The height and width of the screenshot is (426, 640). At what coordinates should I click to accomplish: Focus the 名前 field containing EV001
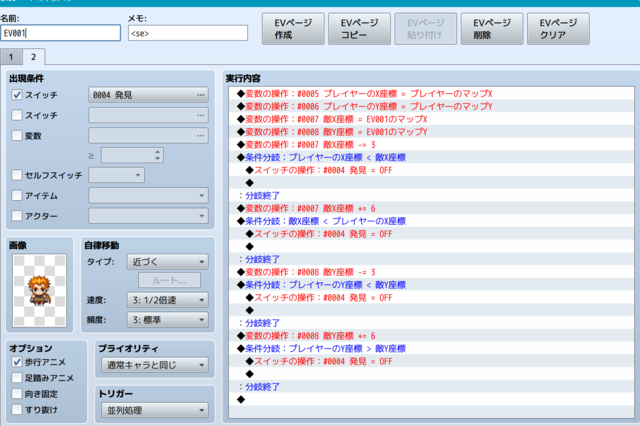click(x=60, y=33)
